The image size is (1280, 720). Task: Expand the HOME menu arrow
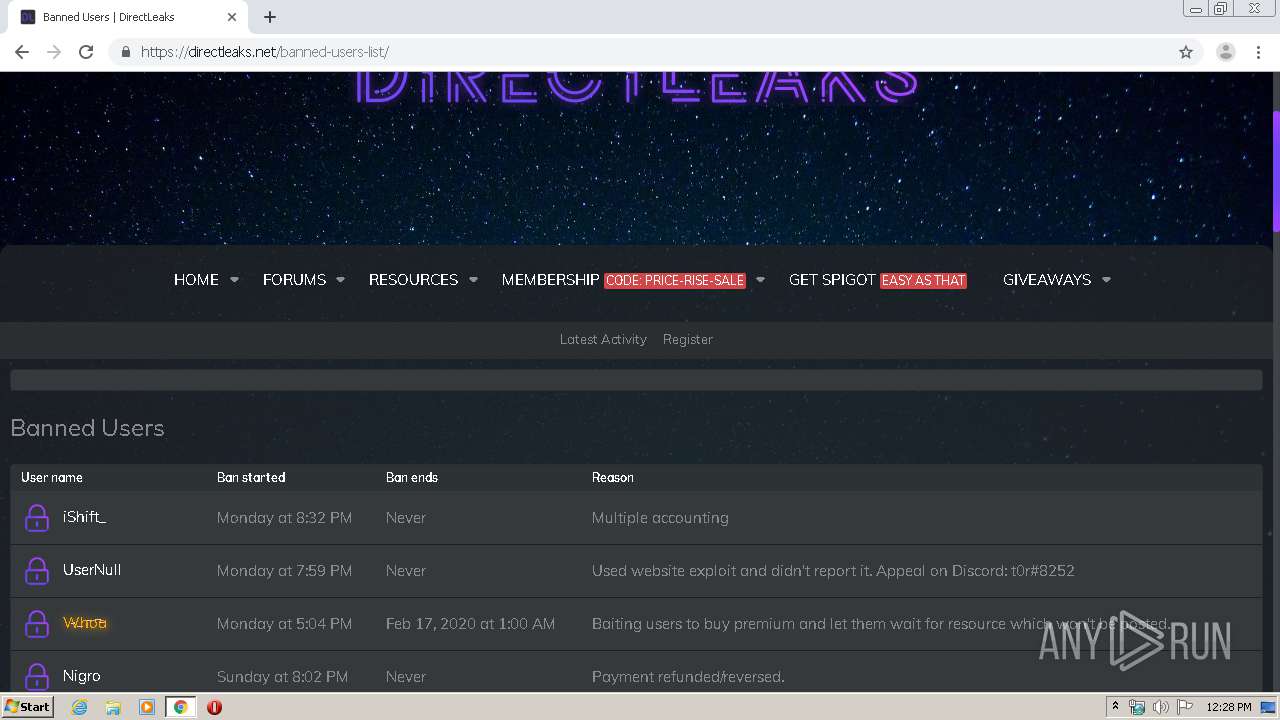(x=234, y=280)
